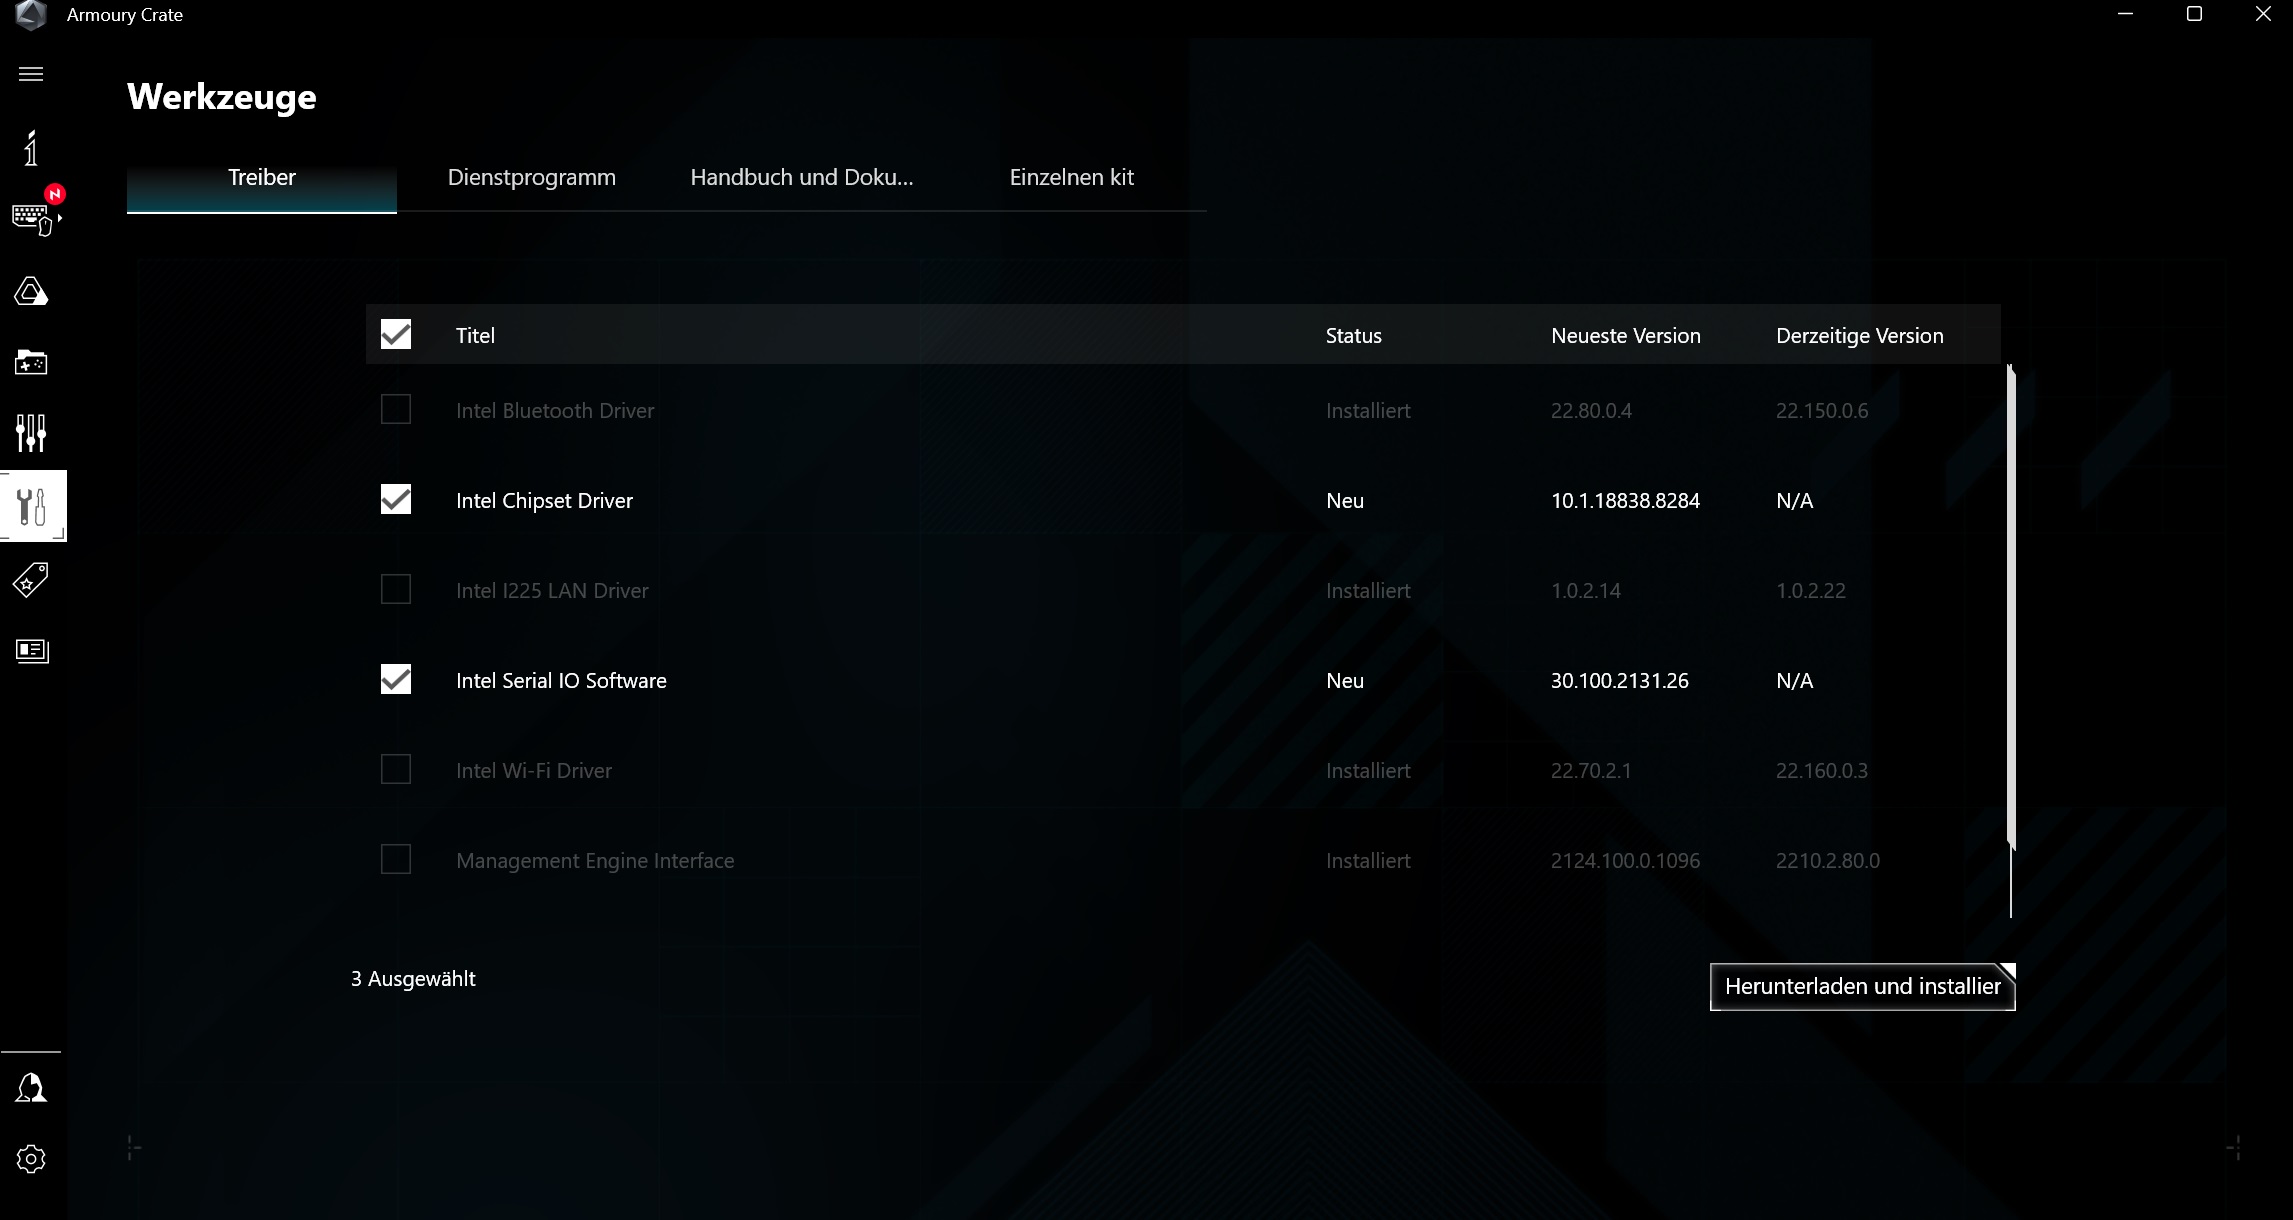This screenshot has width=2293, height=1220.
Task: Select the Treiber tab
Action: pyautogui.click(x=262, y=178)
